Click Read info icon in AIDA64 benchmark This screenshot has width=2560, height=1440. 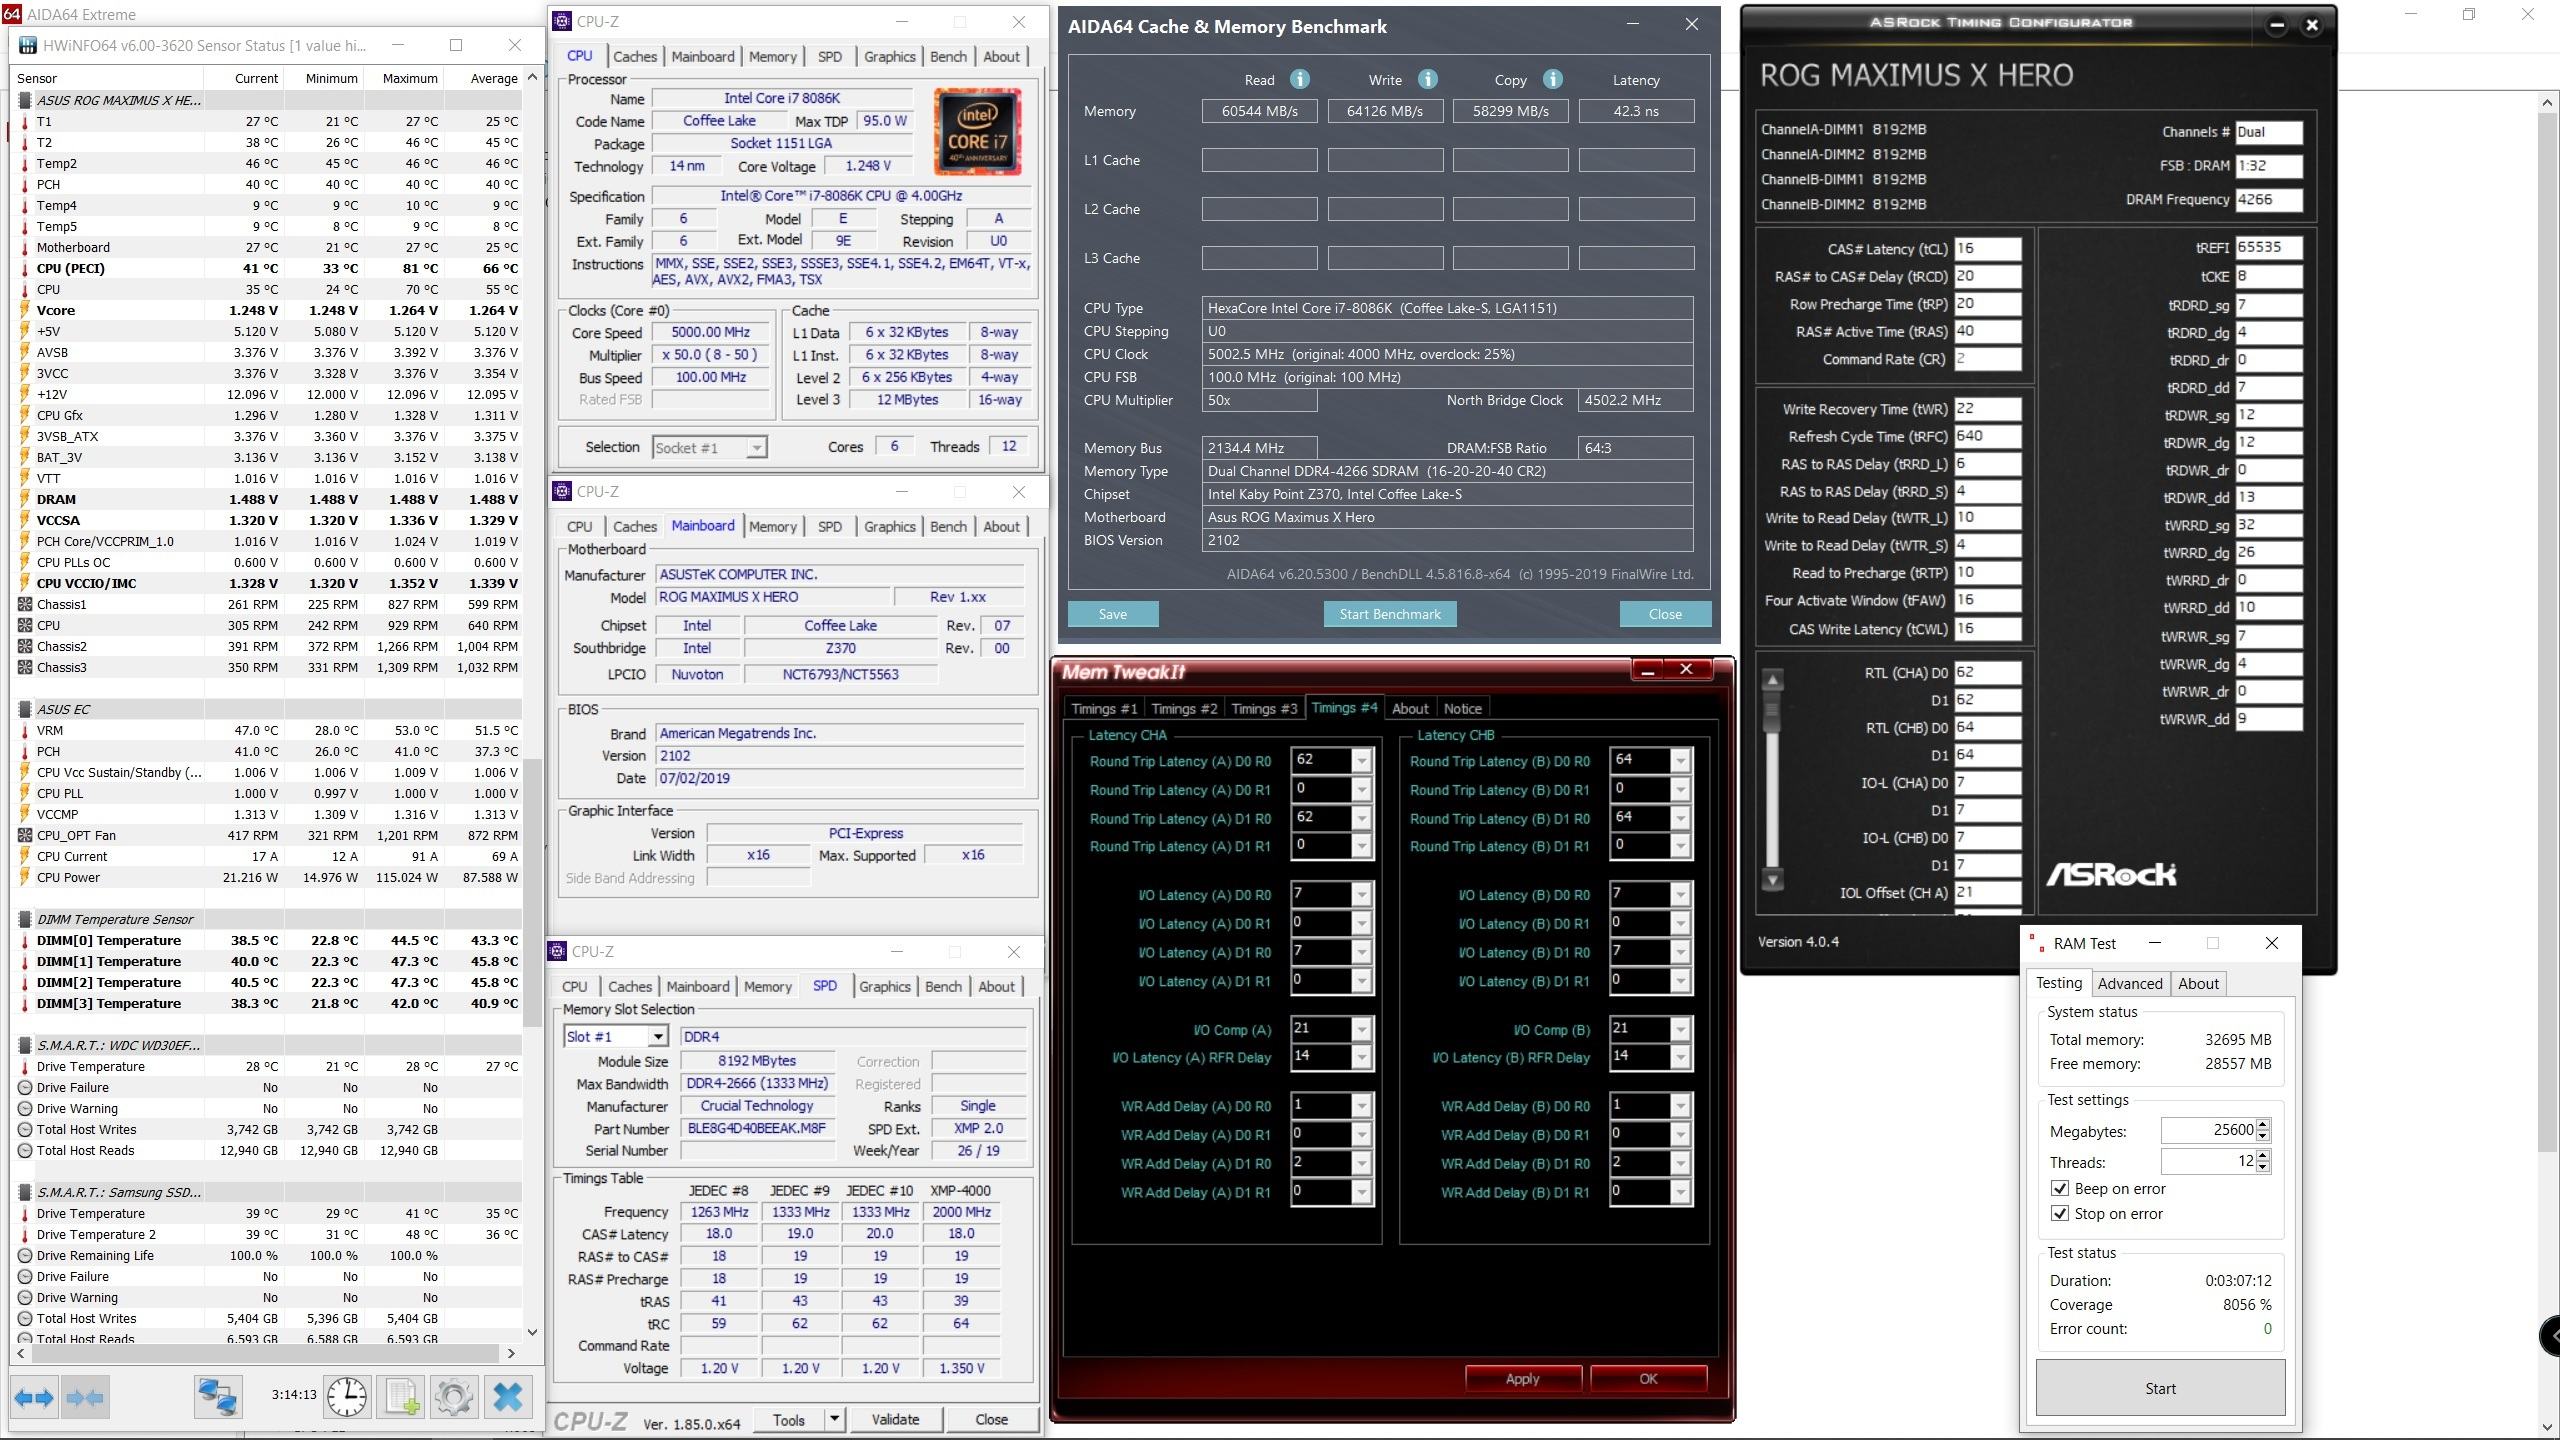(1299, 79)
